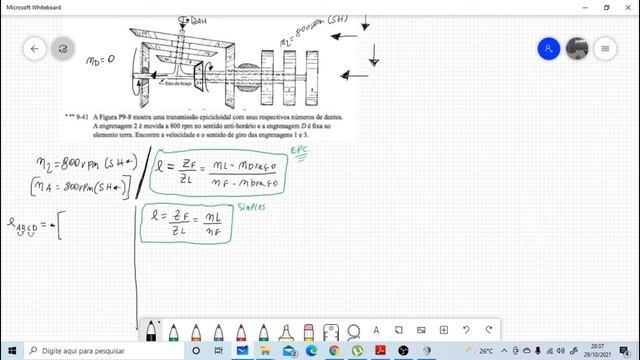Click the green boxed EPC formula
This screenshot has height=360, width=640.
(x=218, y=173)
